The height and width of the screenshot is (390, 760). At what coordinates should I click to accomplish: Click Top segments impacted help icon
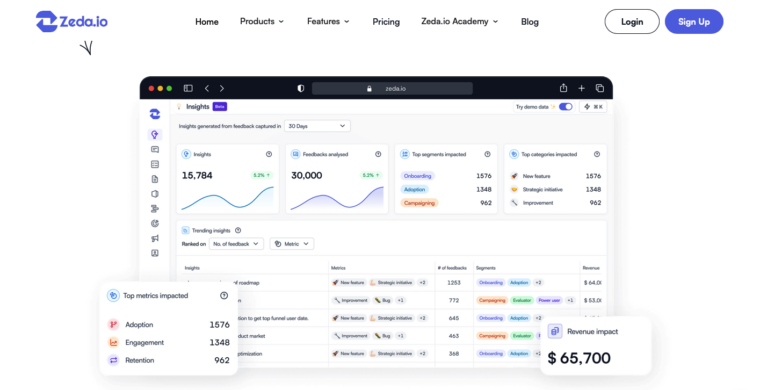(487, 154)
